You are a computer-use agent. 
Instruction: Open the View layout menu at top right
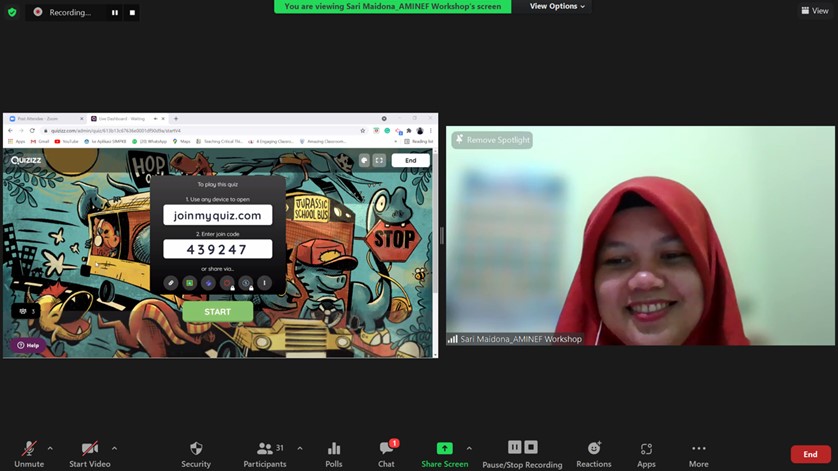814,10
